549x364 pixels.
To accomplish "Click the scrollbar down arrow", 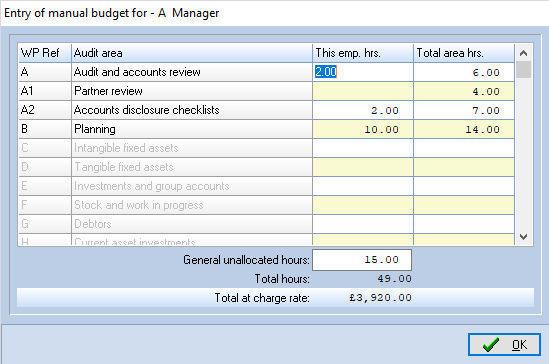I will [x=523, y=237].
